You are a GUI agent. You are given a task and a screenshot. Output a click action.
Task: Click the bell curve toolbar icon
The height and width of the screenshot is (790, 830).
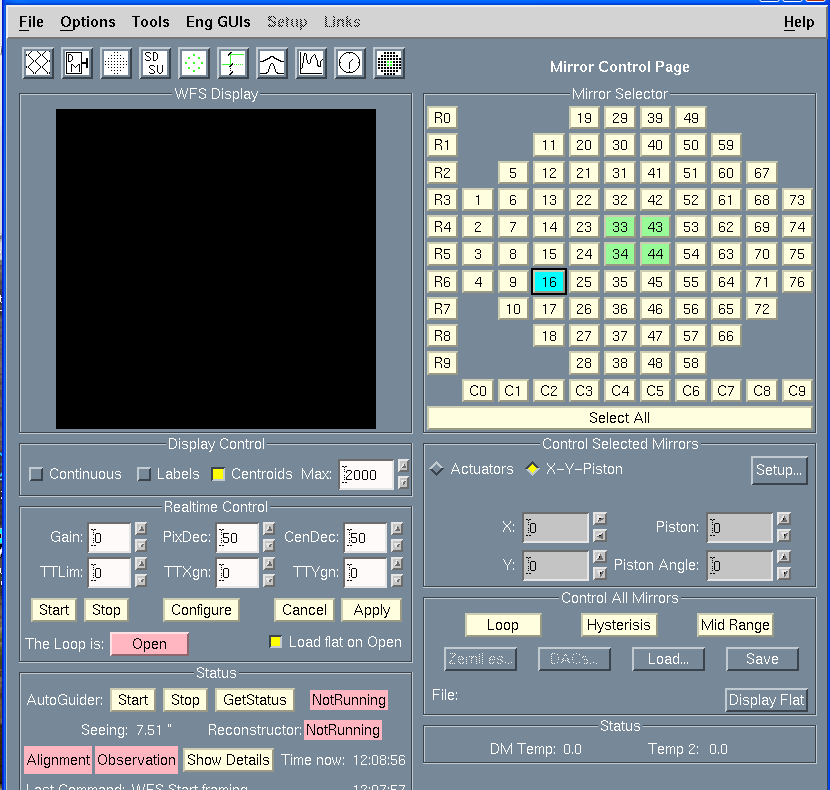[272, 64]
